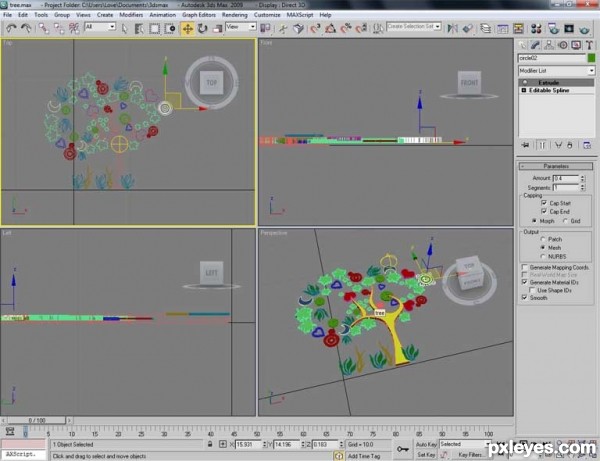Image resolution: width=600 pixels, height=461 pixels.
Task: Click the Set Key button
Action: [426, 454]
